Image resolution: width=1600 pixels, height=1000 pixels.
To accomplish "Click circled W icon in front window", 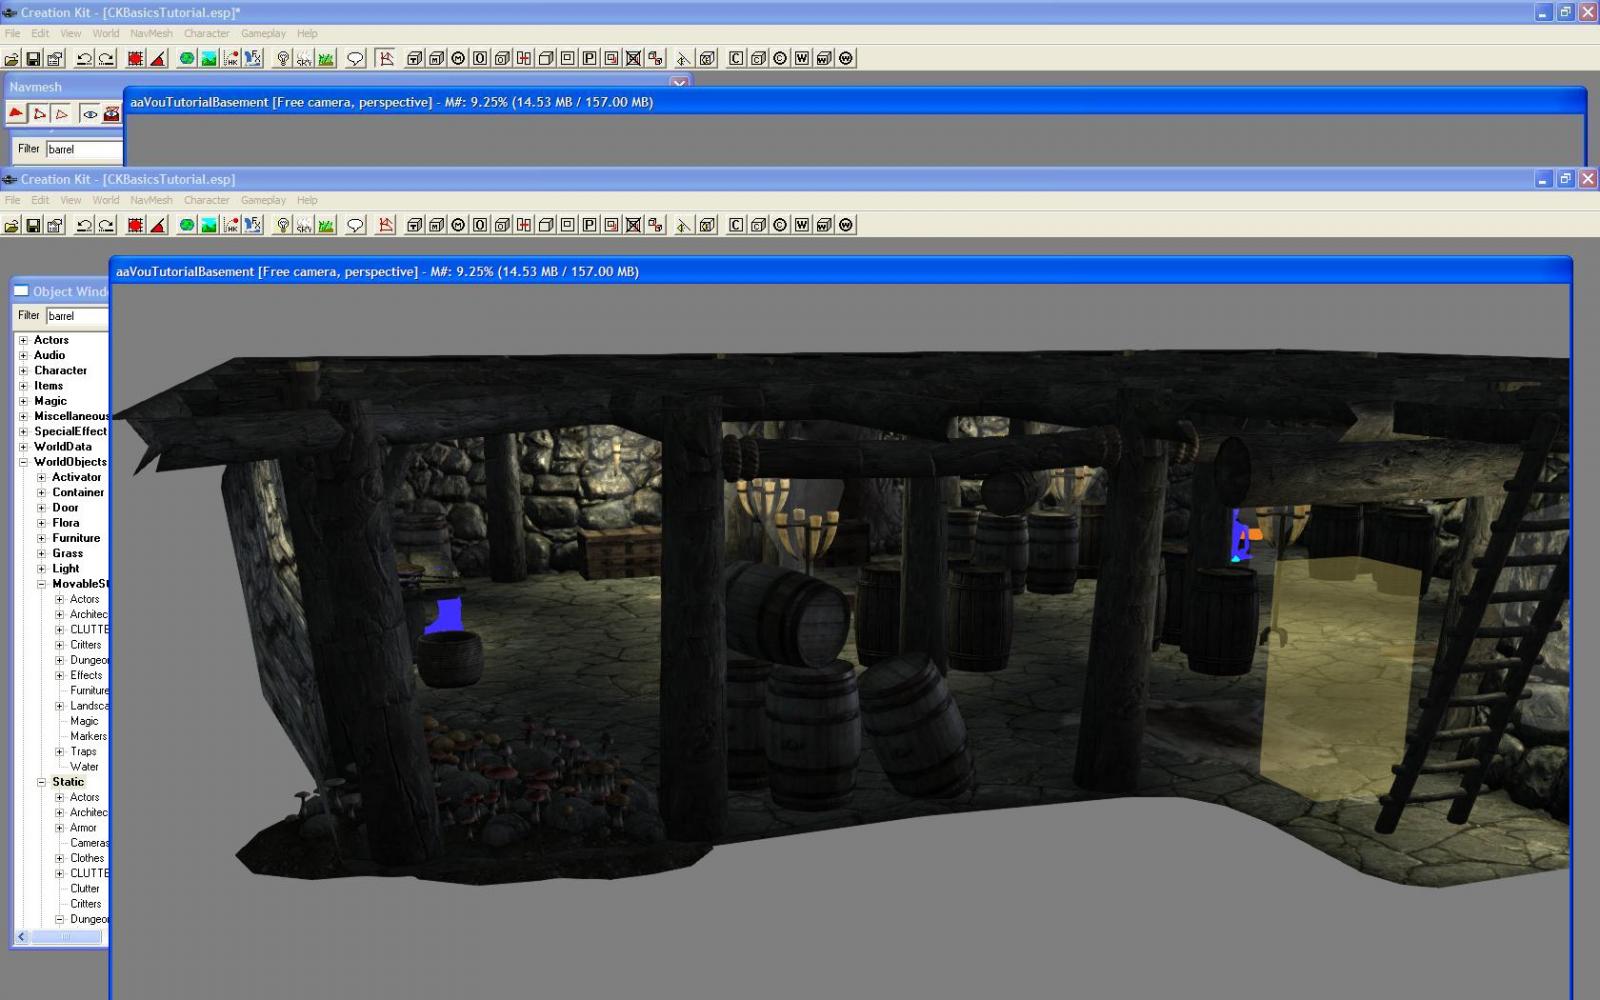I will pos(846,226).
